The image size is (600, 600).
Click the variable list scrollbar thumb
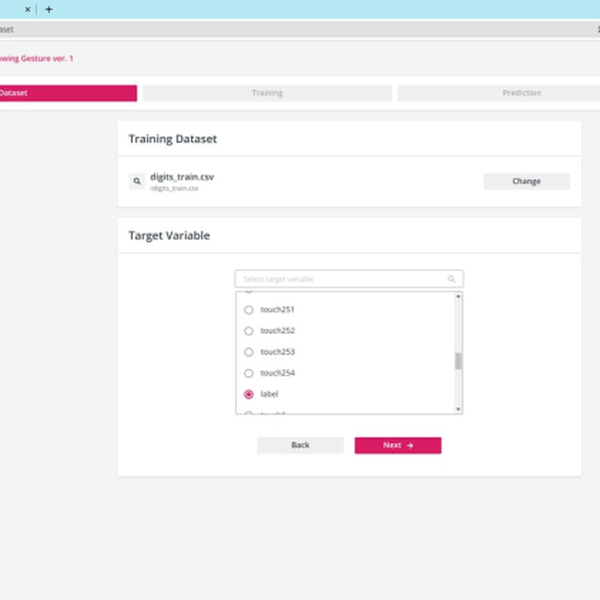458,361
